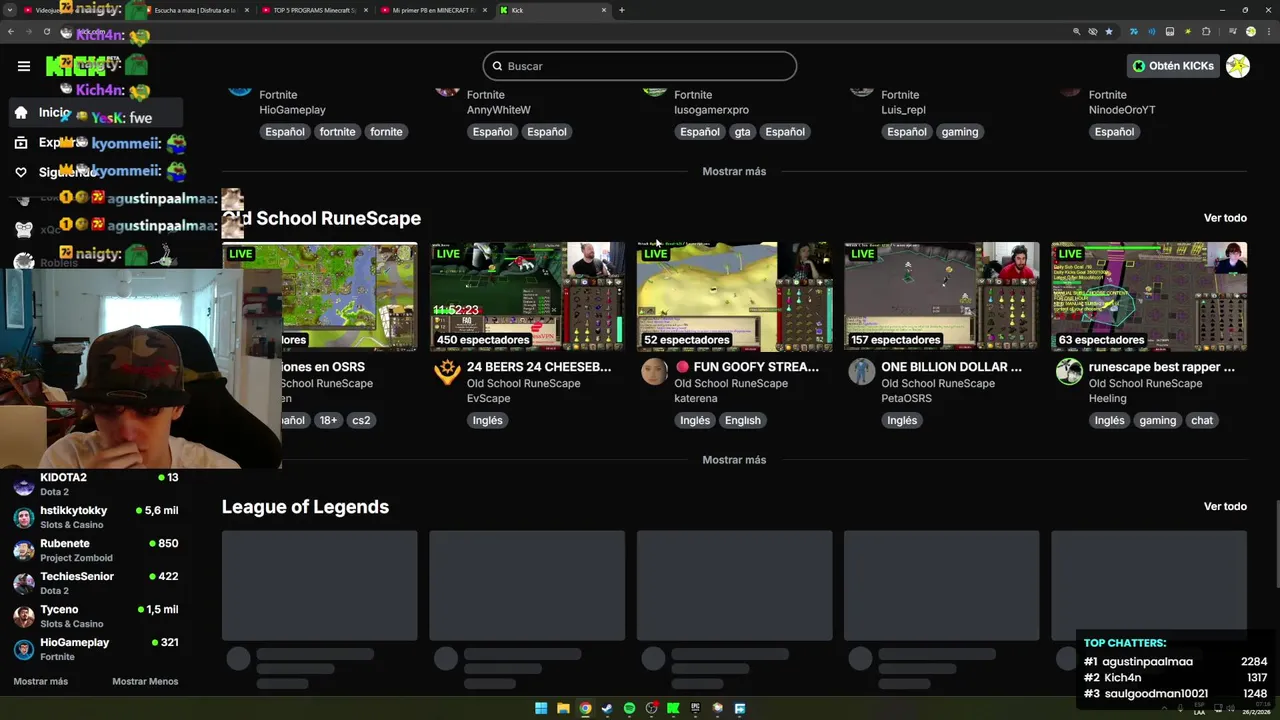Click the Chrome bookmark star icon
Screen dimensions: 1280x720
click(x=1108, y=32)
